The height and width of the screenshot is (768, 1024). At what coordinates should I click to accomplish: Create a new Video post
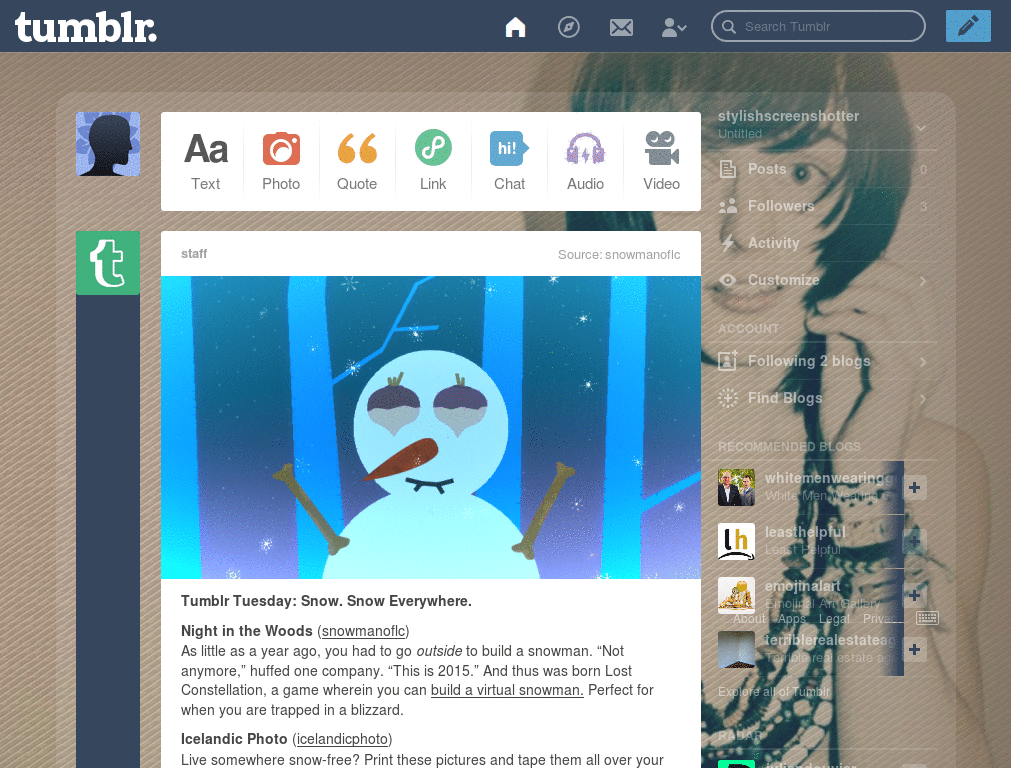pyautogui.click(x=662, y=161)
